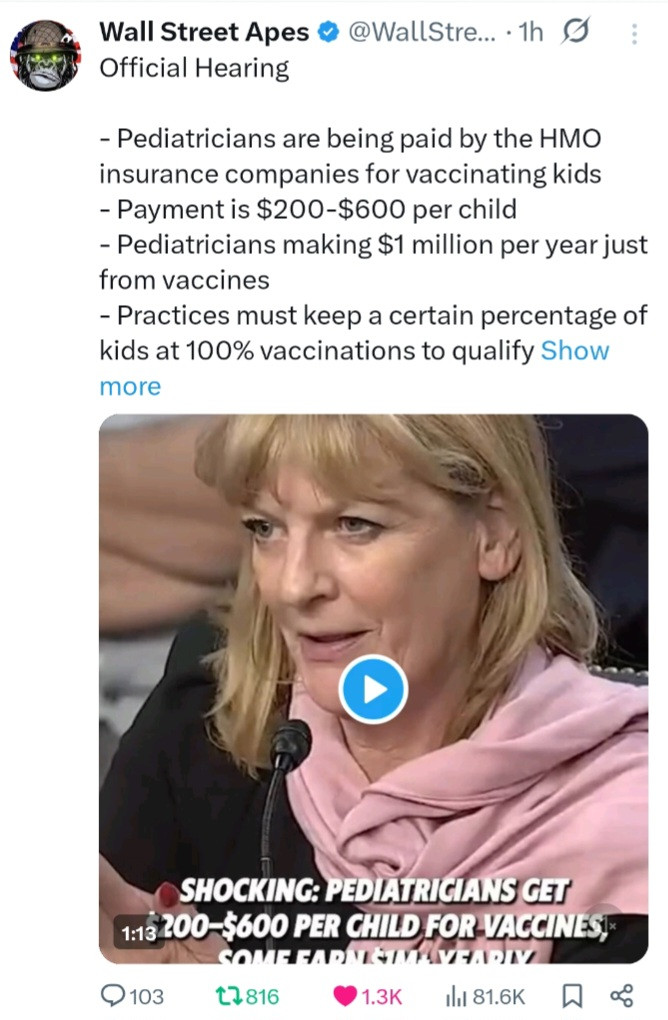Open the three-dot more options menu
Image resolution: width=668 pixels, height=1020 pixels.
[634, 34]
